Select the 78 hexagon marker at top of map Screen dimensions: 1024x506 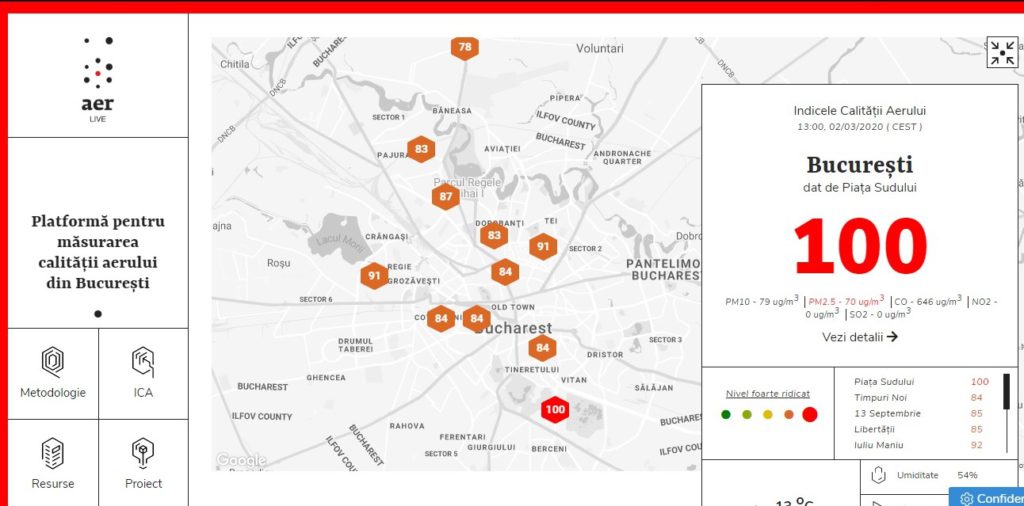(464, 47)
